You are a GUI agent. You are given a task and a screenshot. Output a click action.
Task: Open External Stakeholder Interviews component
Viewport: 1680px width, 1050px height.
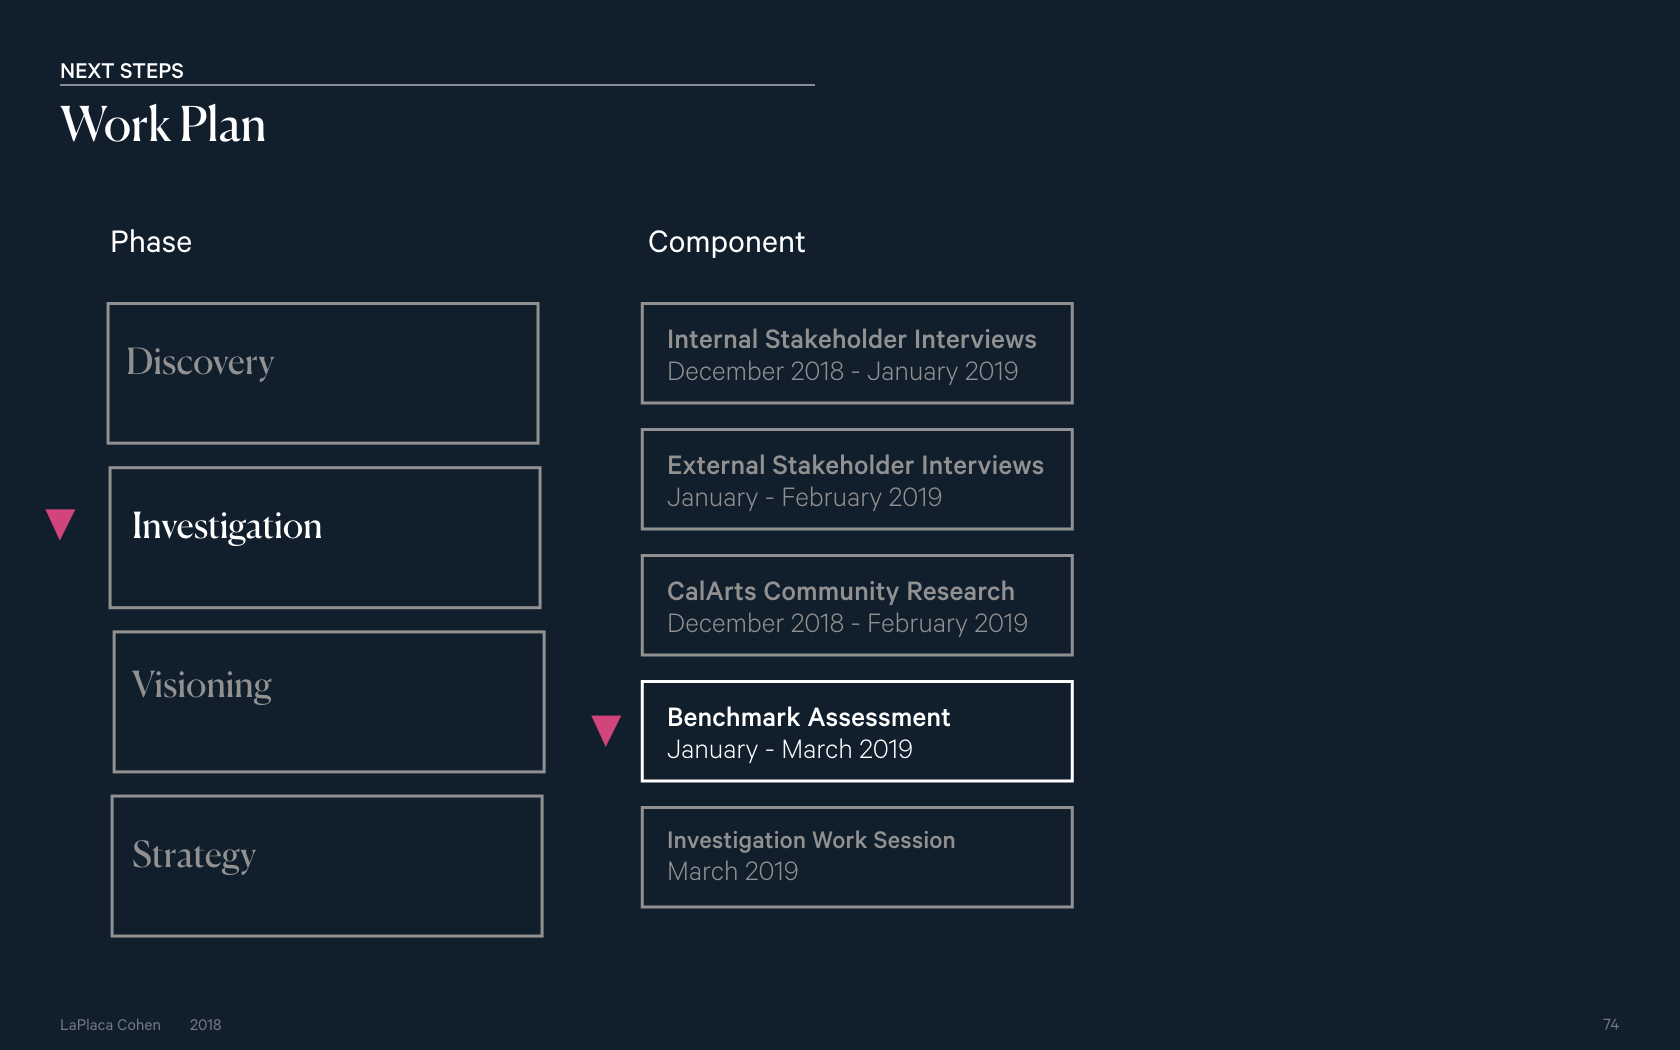coord(857,479)
